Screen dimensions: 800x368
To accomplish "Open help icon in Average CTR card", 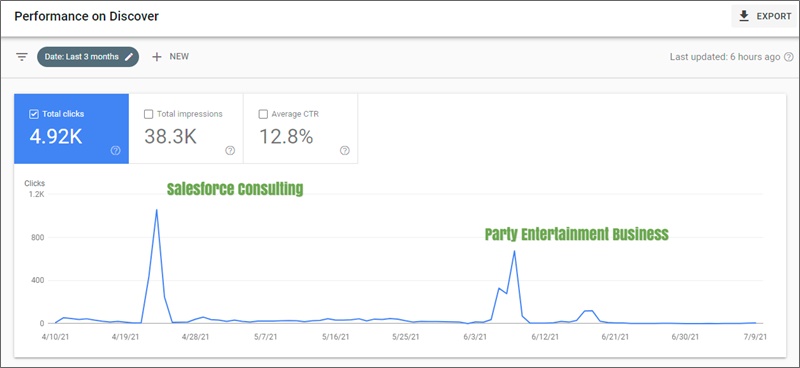I will click(x=345, y=150).
